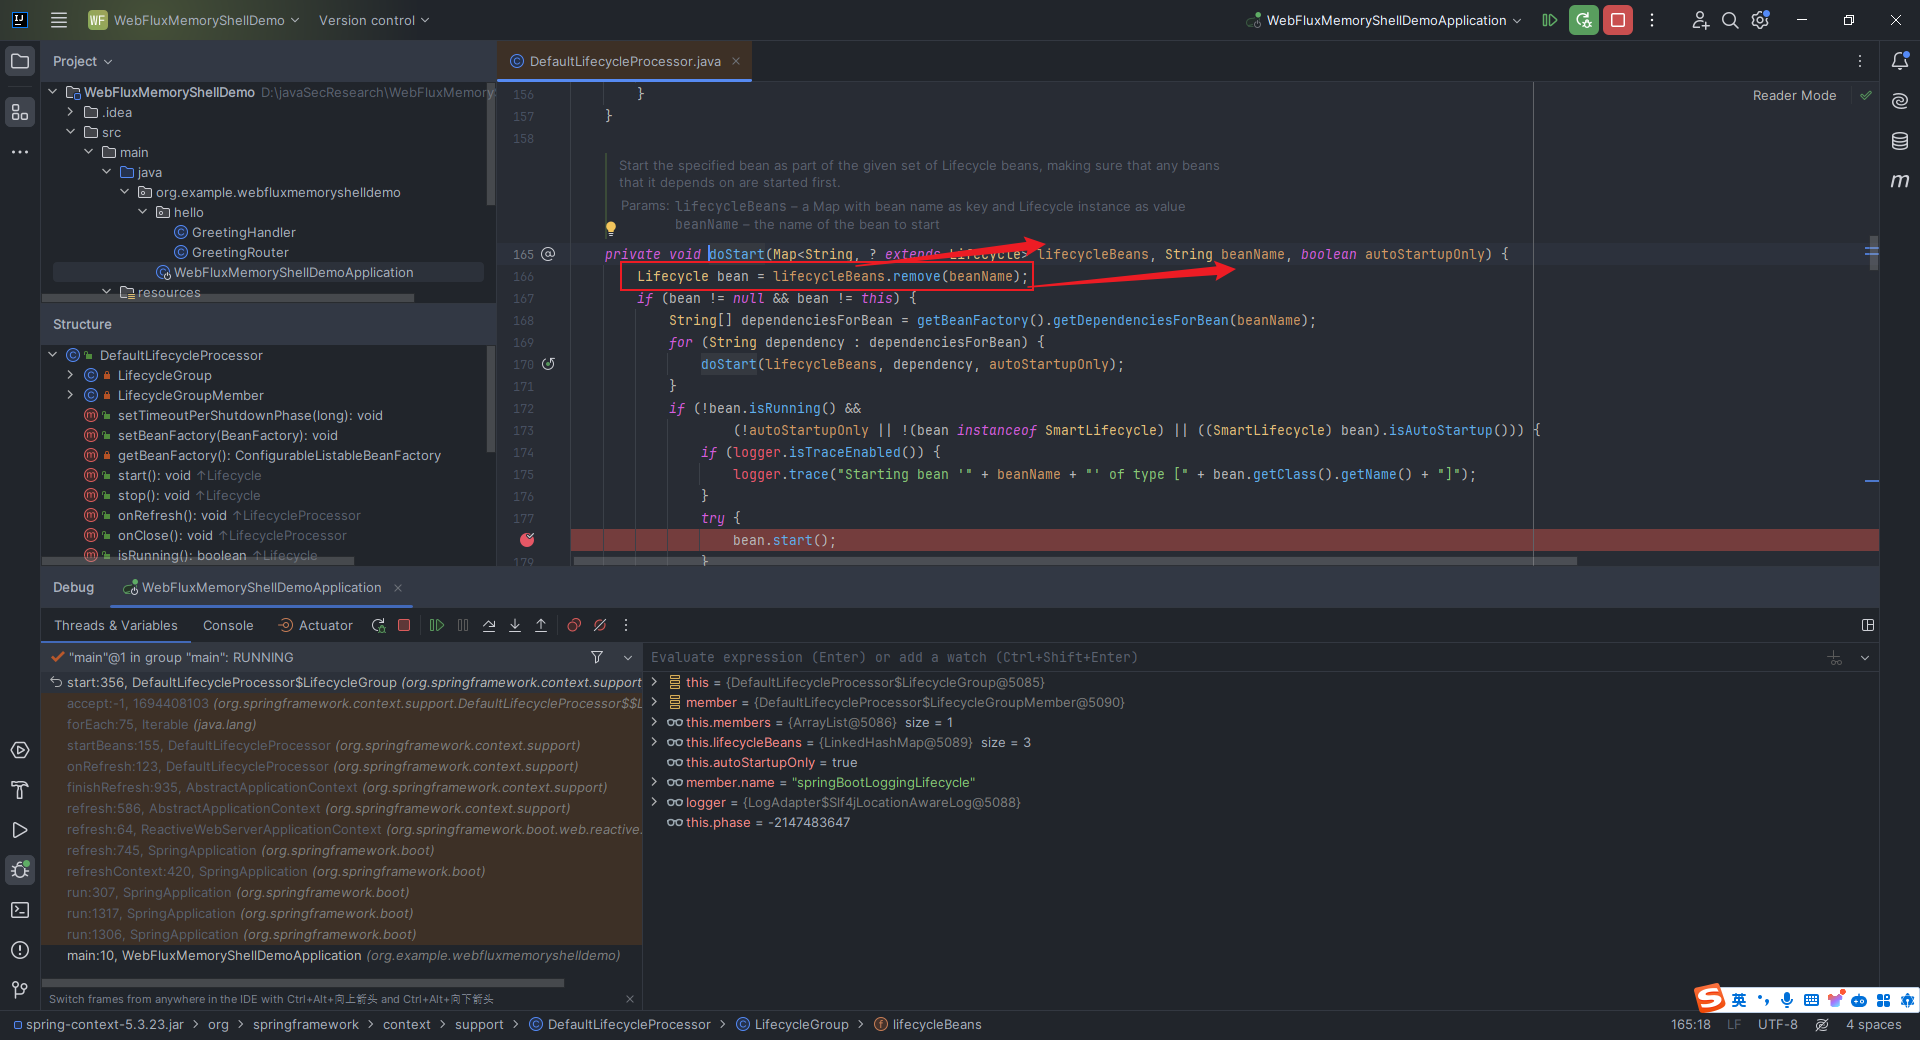Resume program from the top toolbar

[1550, 20]
